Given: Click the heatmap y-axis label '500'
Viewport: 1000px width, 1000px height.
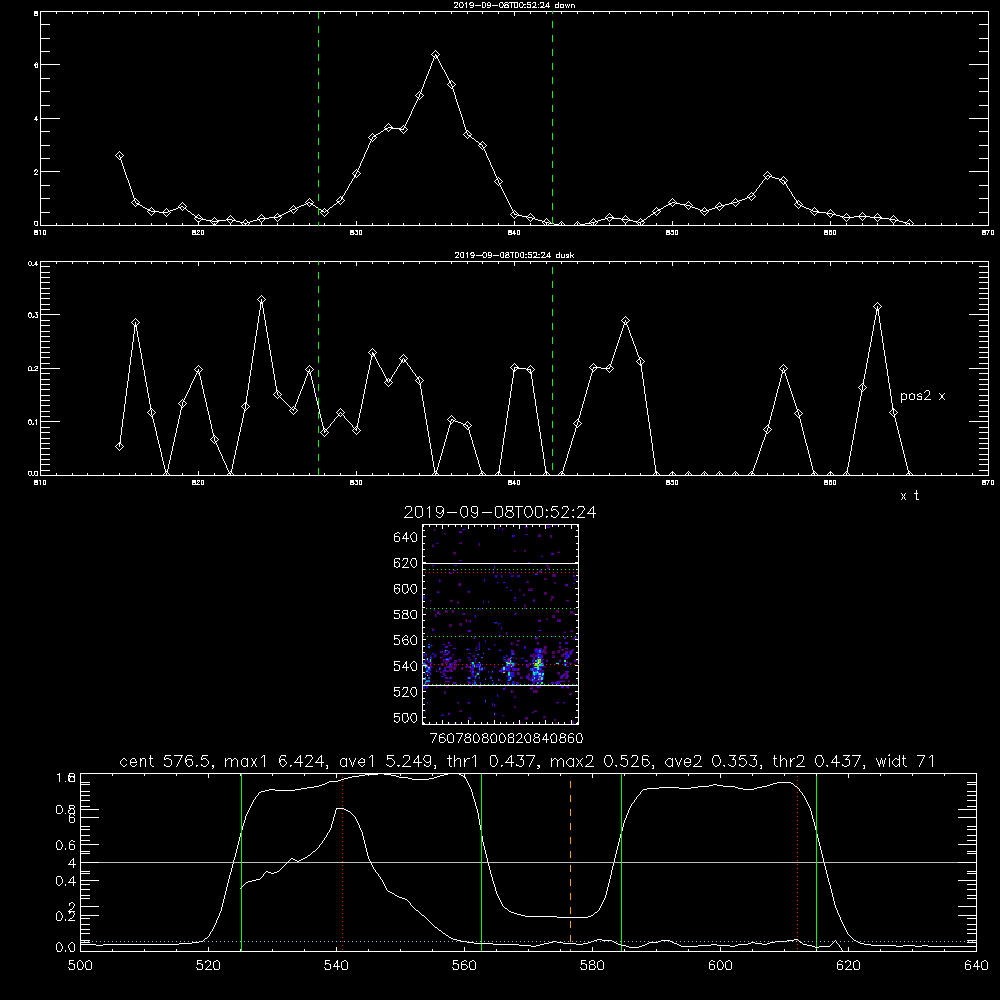Looking at the screenshot, I should (x=405, y=717).
